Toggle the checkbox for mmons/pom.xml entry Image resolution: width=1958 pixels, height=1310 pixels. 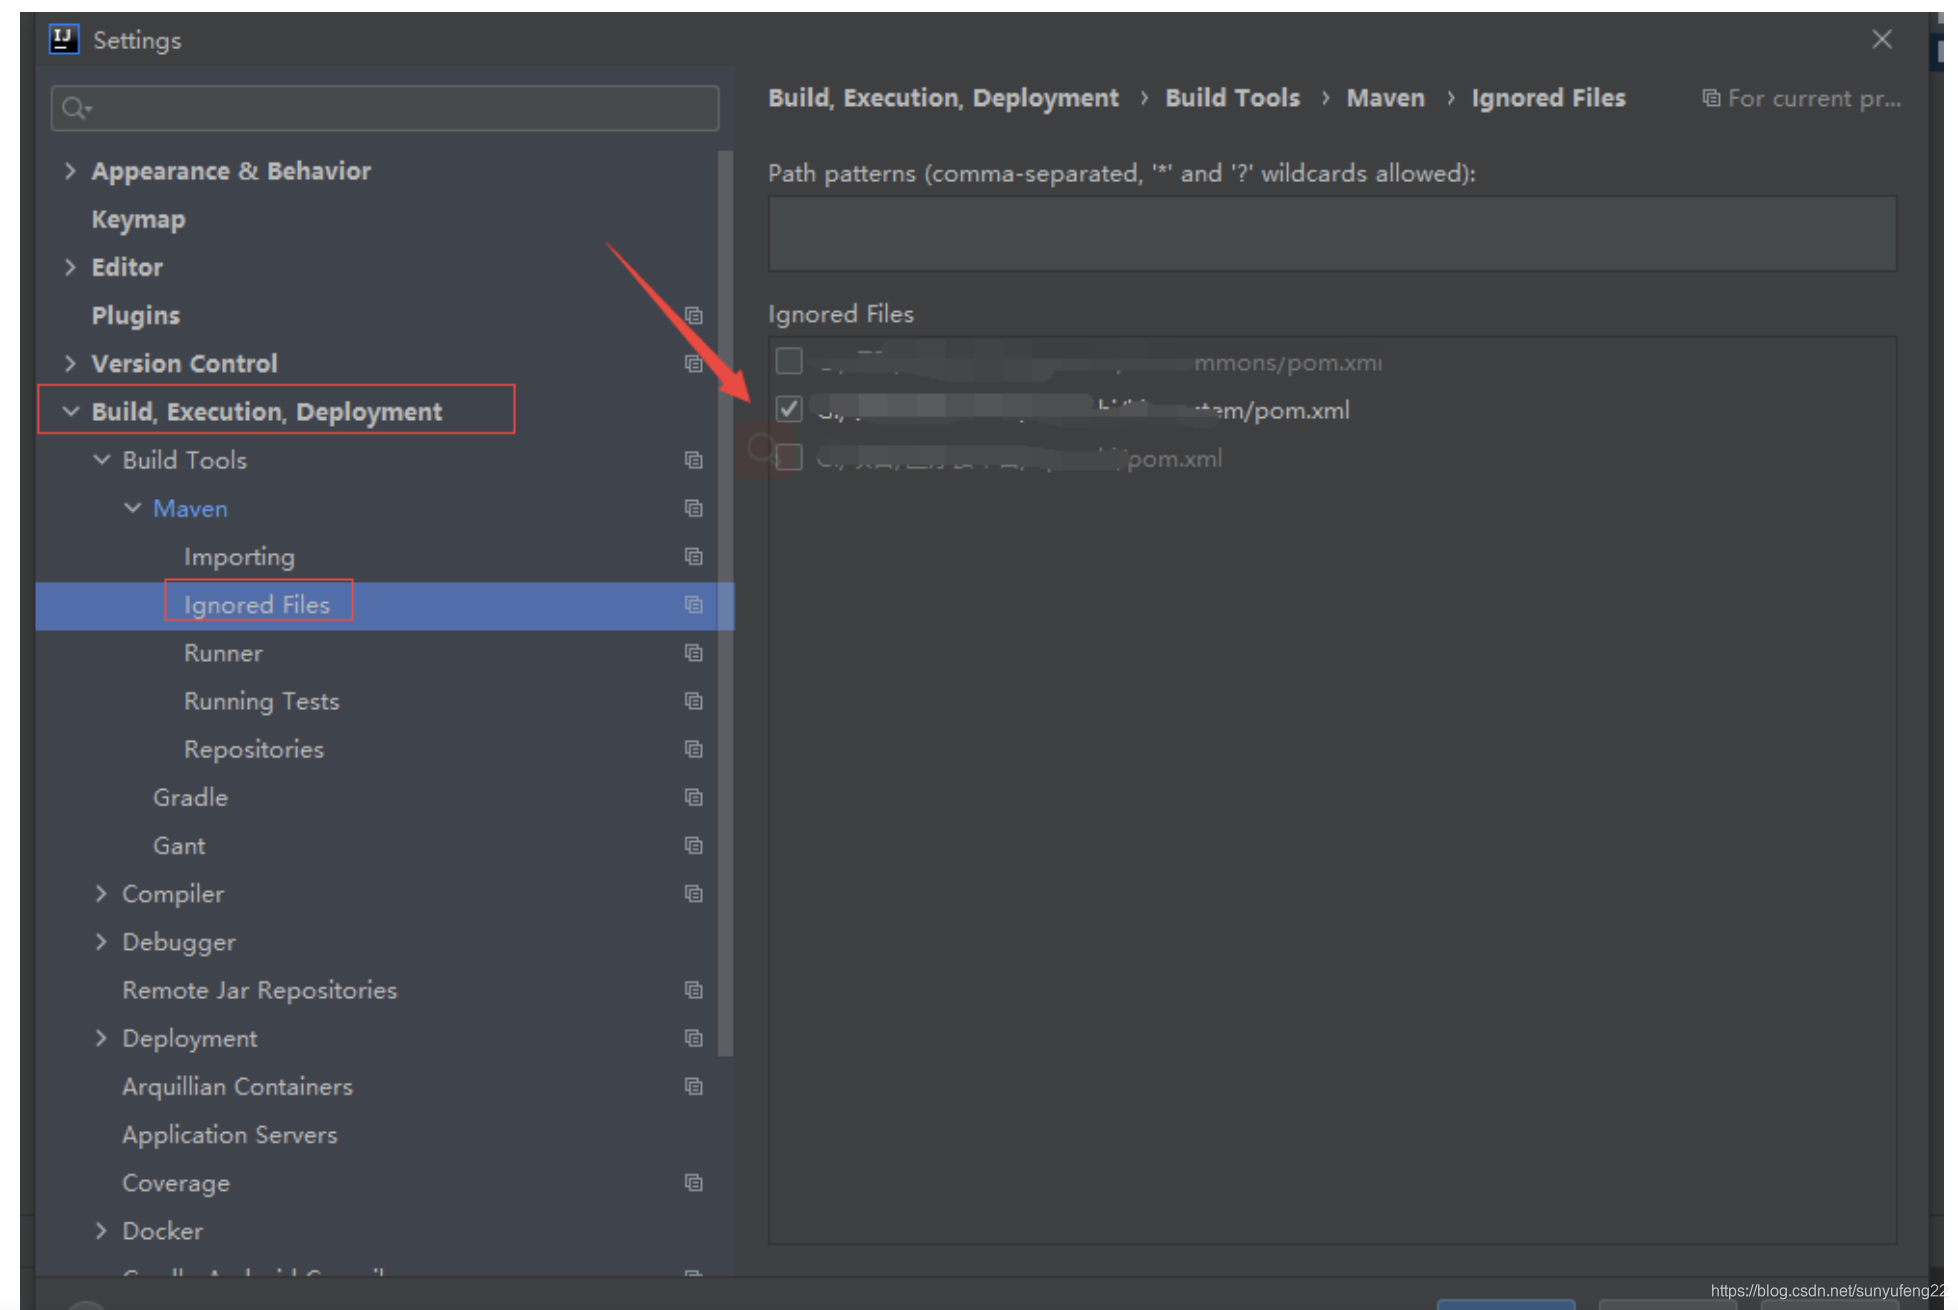[x=789, y=361]
